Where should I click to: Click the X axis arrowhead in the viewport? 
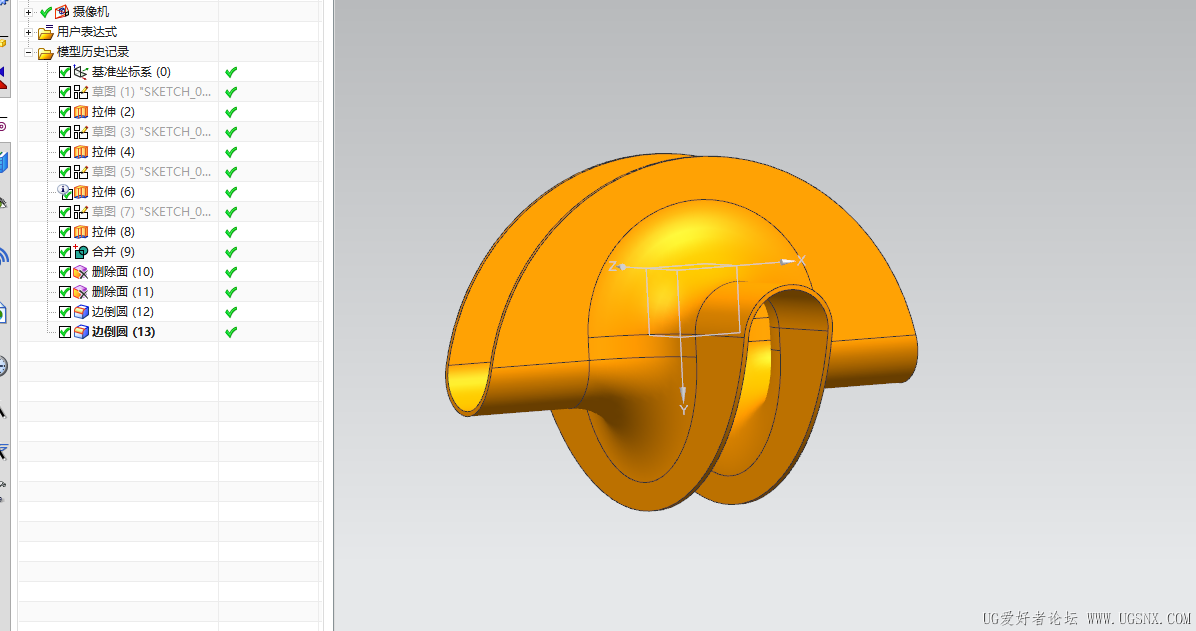788,262
